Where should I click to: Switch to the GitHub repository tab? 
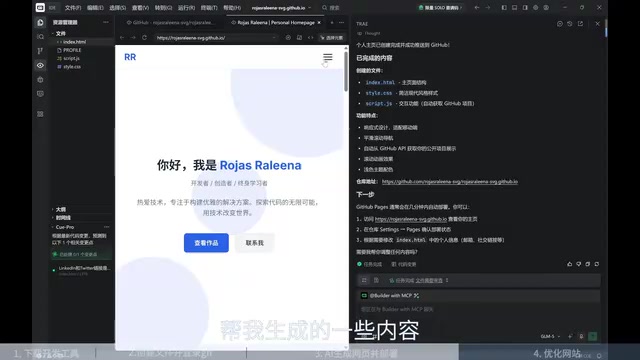(x=170, y=23)
